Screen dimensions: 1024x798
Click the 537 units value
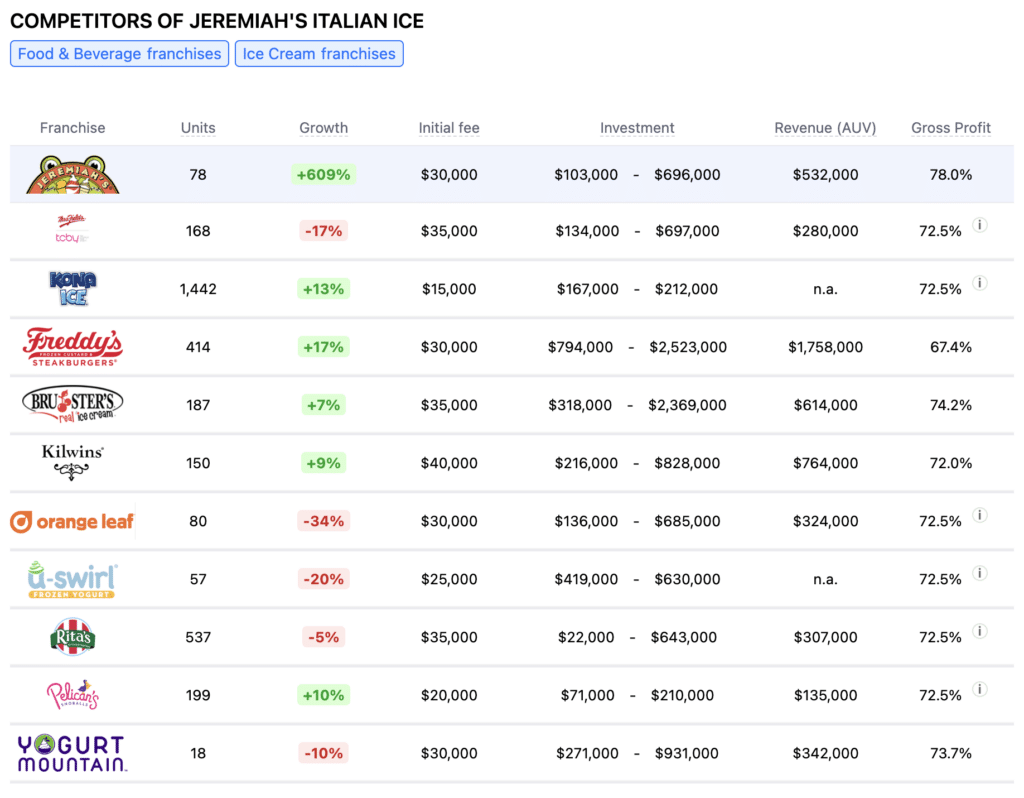198,637
